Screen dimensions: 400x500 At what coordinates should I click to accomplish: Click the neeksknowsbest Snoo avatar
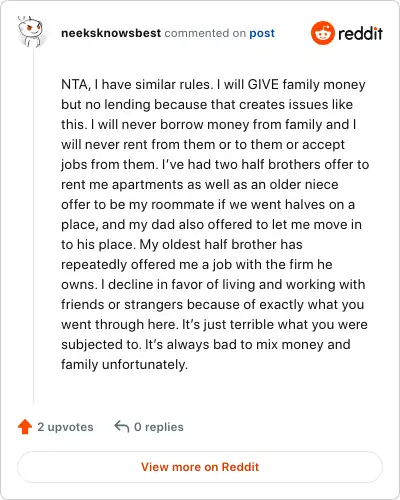click(x=30, y=32)
